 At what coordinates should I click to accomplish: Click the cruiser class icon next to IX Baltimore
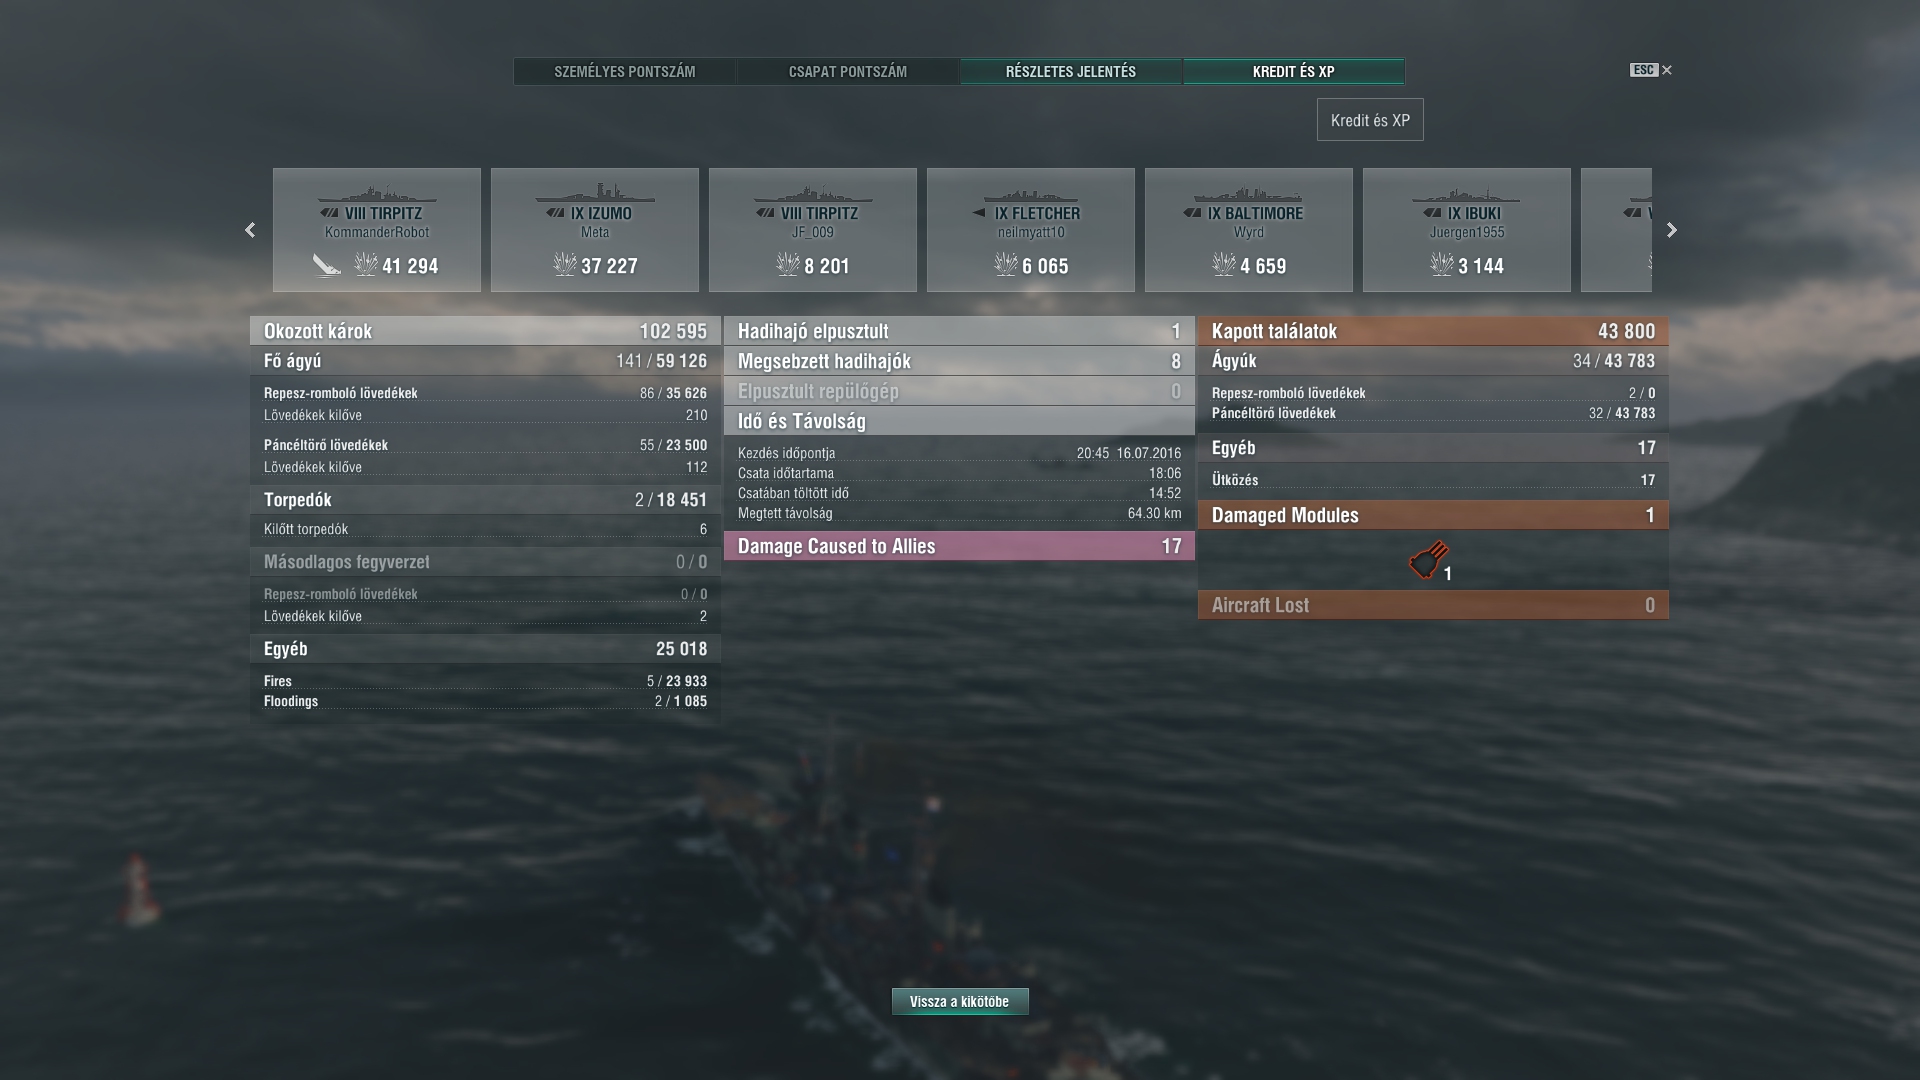(x=1192, y=213)
